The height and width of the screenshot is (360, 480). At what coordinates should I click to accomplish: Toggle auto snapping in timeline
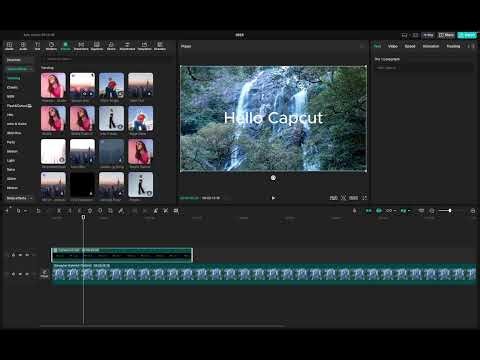379,211
